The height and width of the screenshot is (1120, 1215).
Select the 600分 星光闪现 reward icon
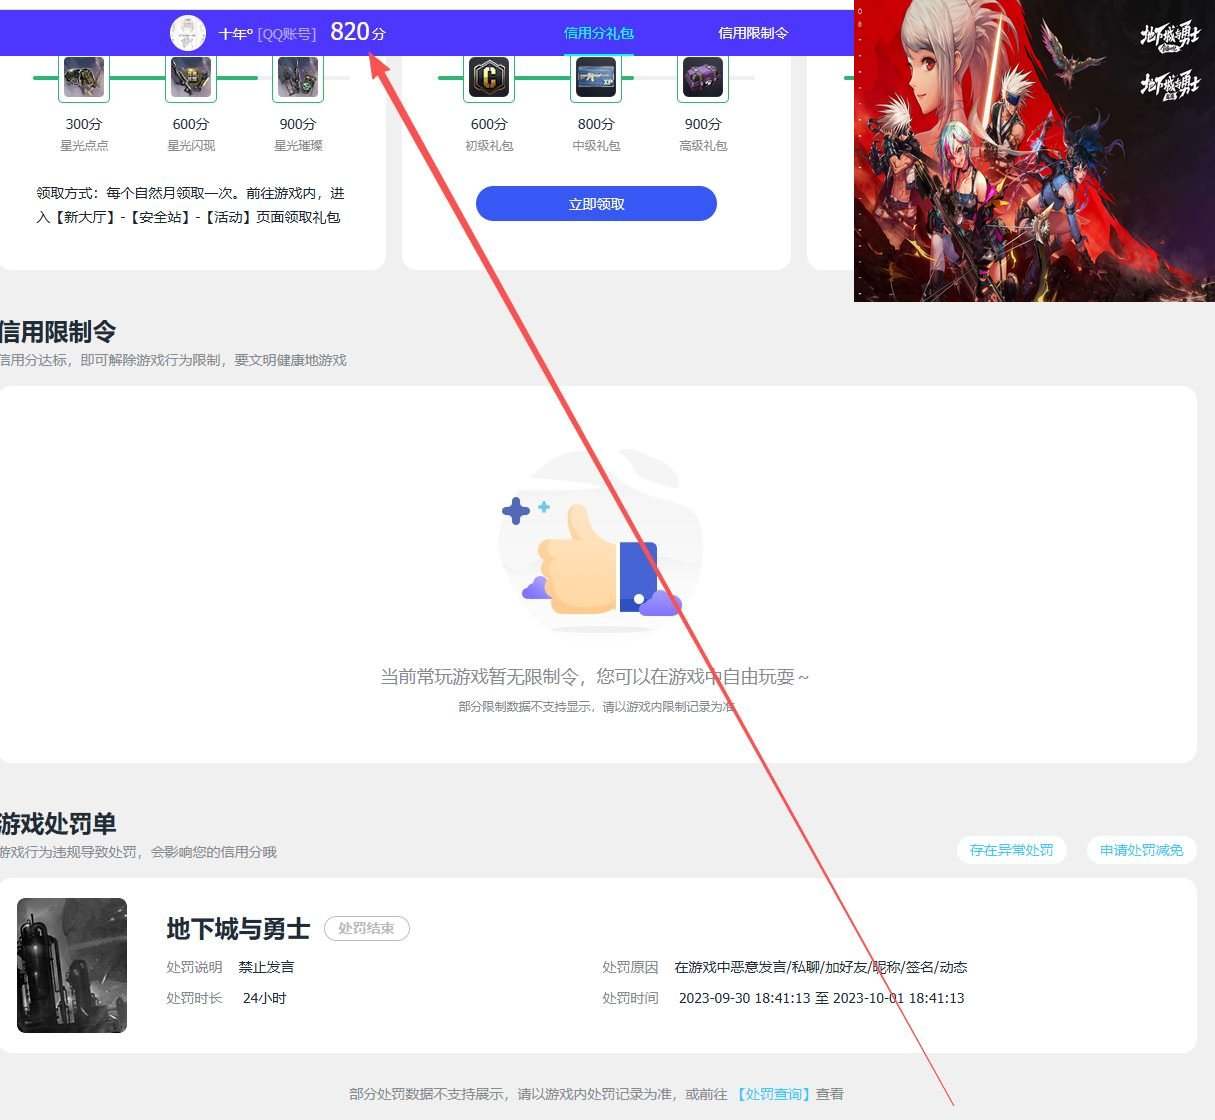191,77
